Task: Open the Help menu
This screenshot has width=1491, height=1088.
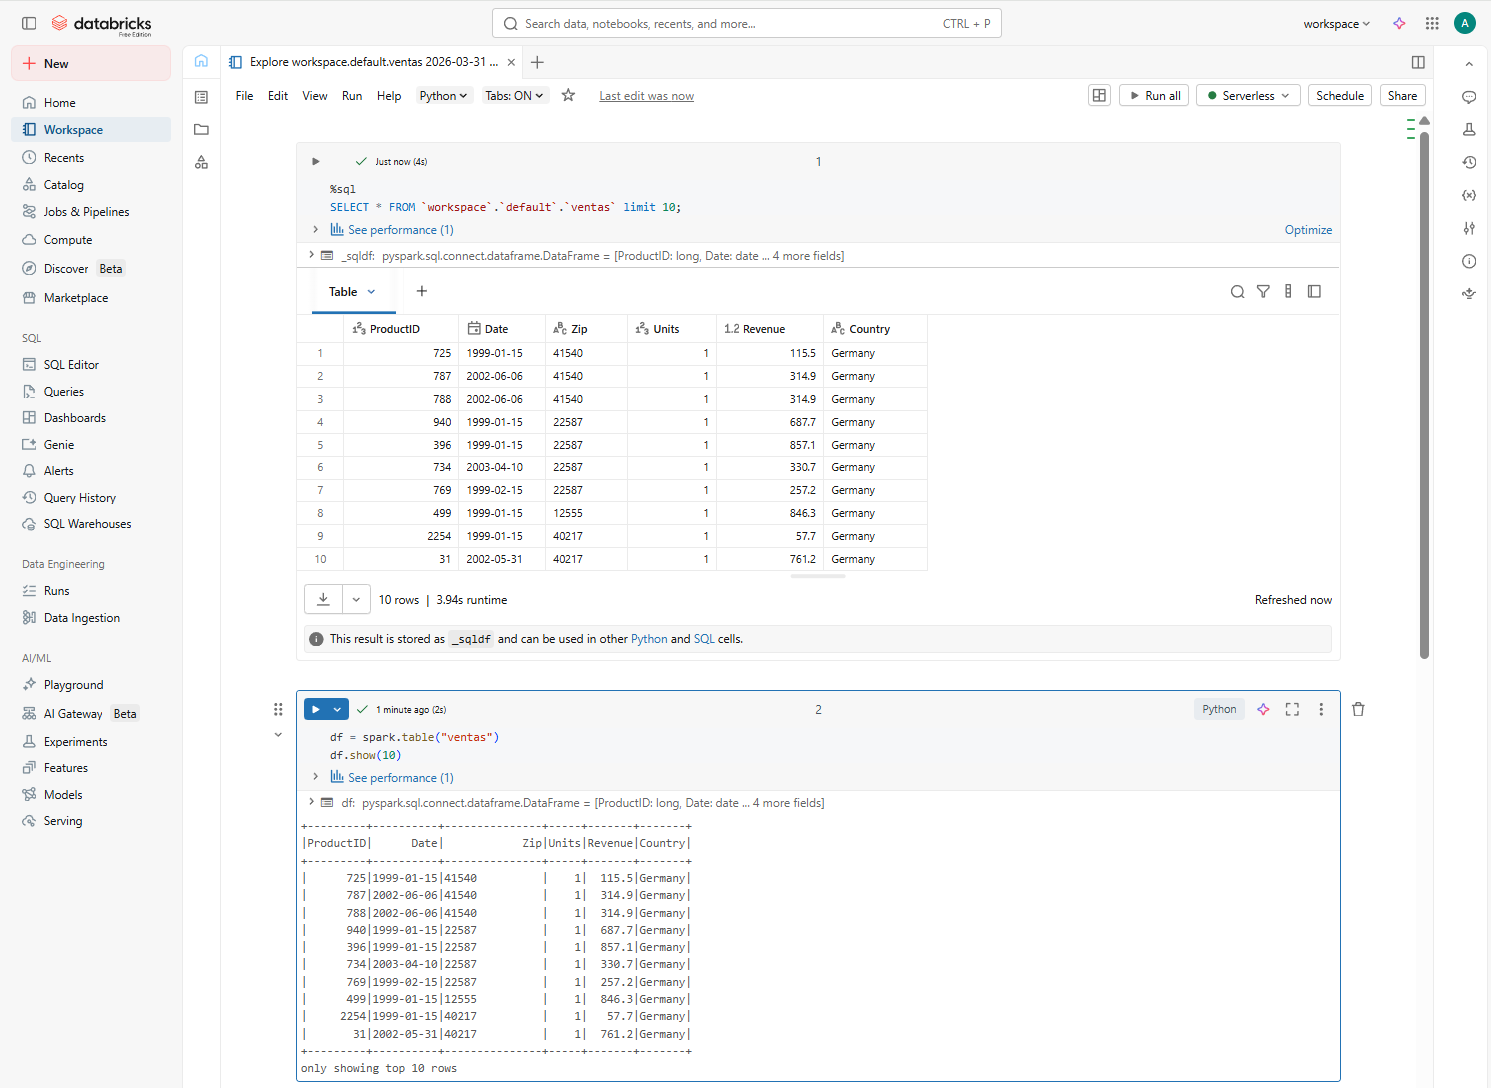Action: pyautogui.click(x=389, y=96)
